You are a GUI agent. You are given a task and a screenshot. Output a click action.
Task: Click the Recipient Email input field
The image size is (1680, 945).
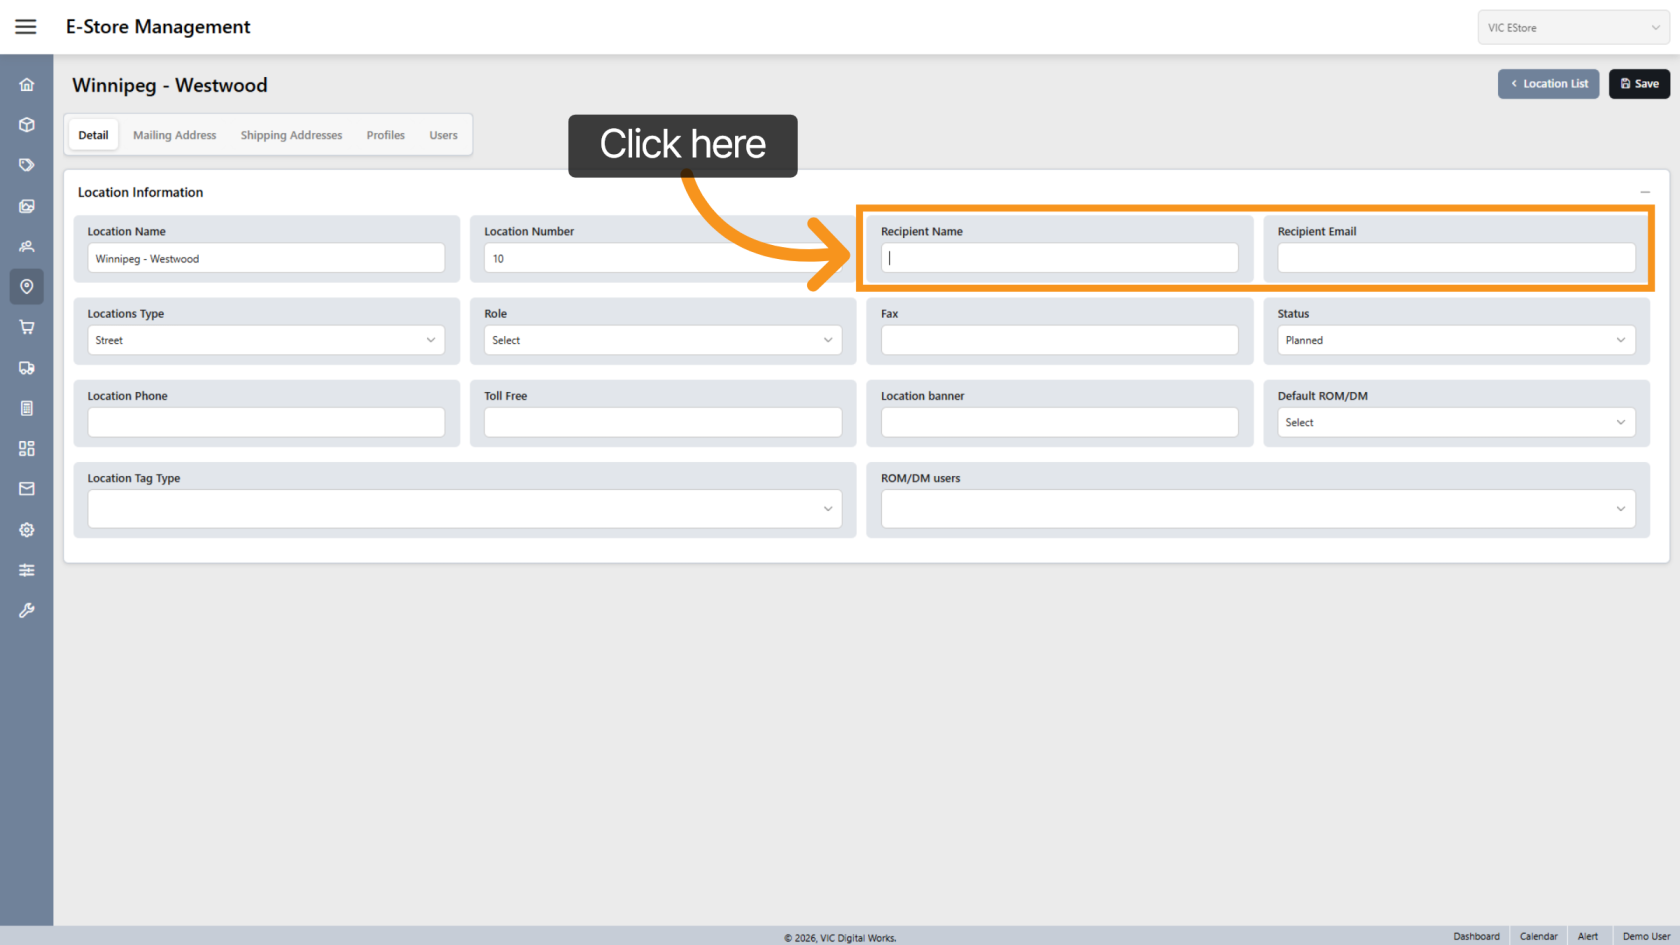[x=1455, y=258]
